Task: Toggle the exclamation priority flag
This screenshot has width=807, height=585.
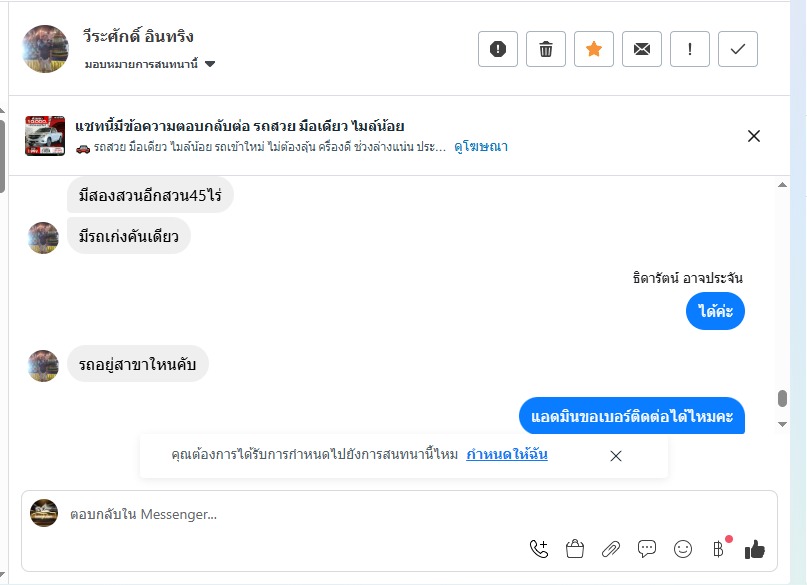Action: pyautogui.click(x=690, y=49)
